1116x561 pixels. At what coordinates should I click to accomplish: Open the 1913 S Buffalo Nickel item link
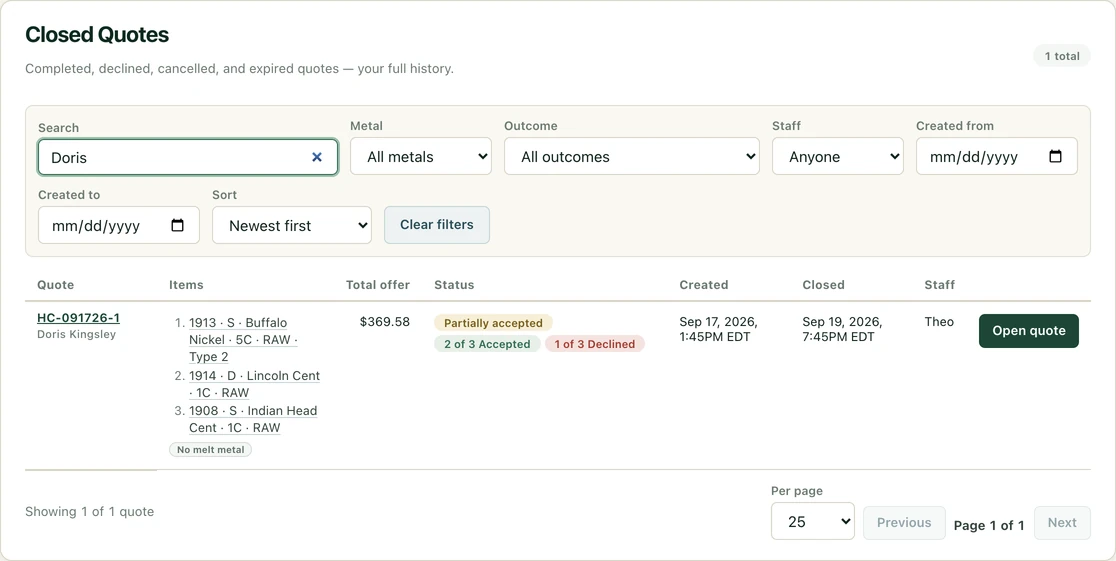243,340
